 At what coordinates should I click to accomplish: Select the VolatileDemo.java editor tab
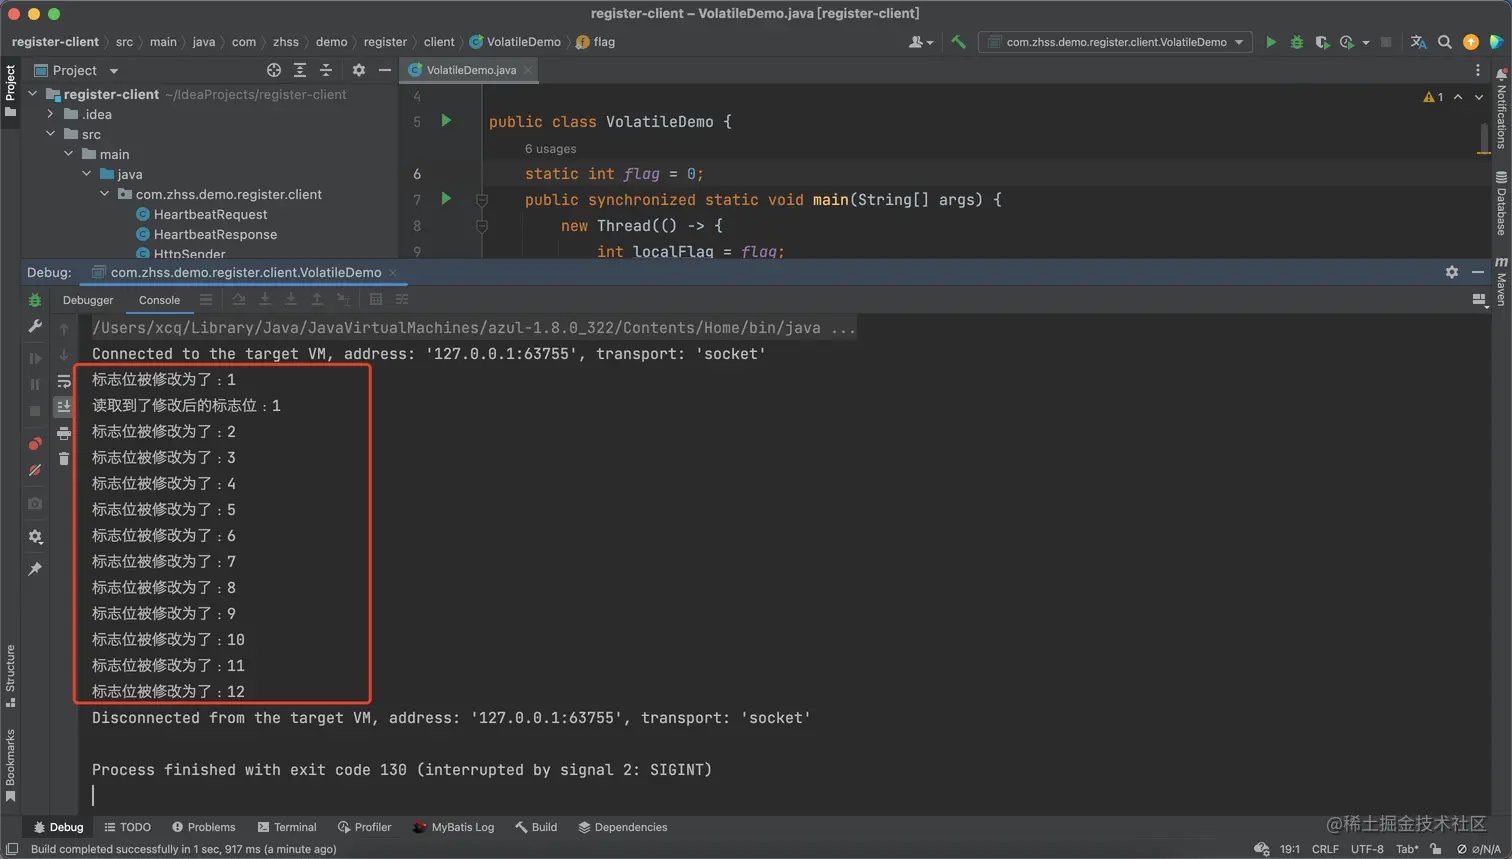click(471, 70)
